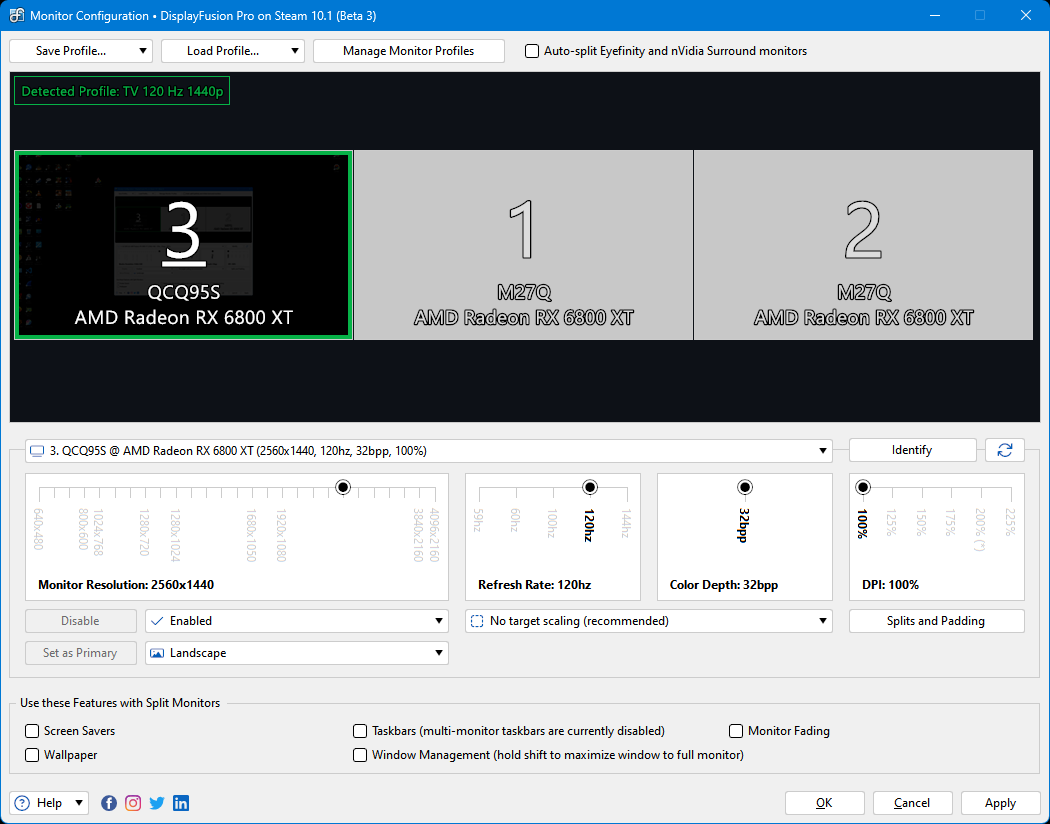Expand the monitor selection dropdown
Image resolution: width=1050 pixels, height=824 pixels.
pos(822,450)
